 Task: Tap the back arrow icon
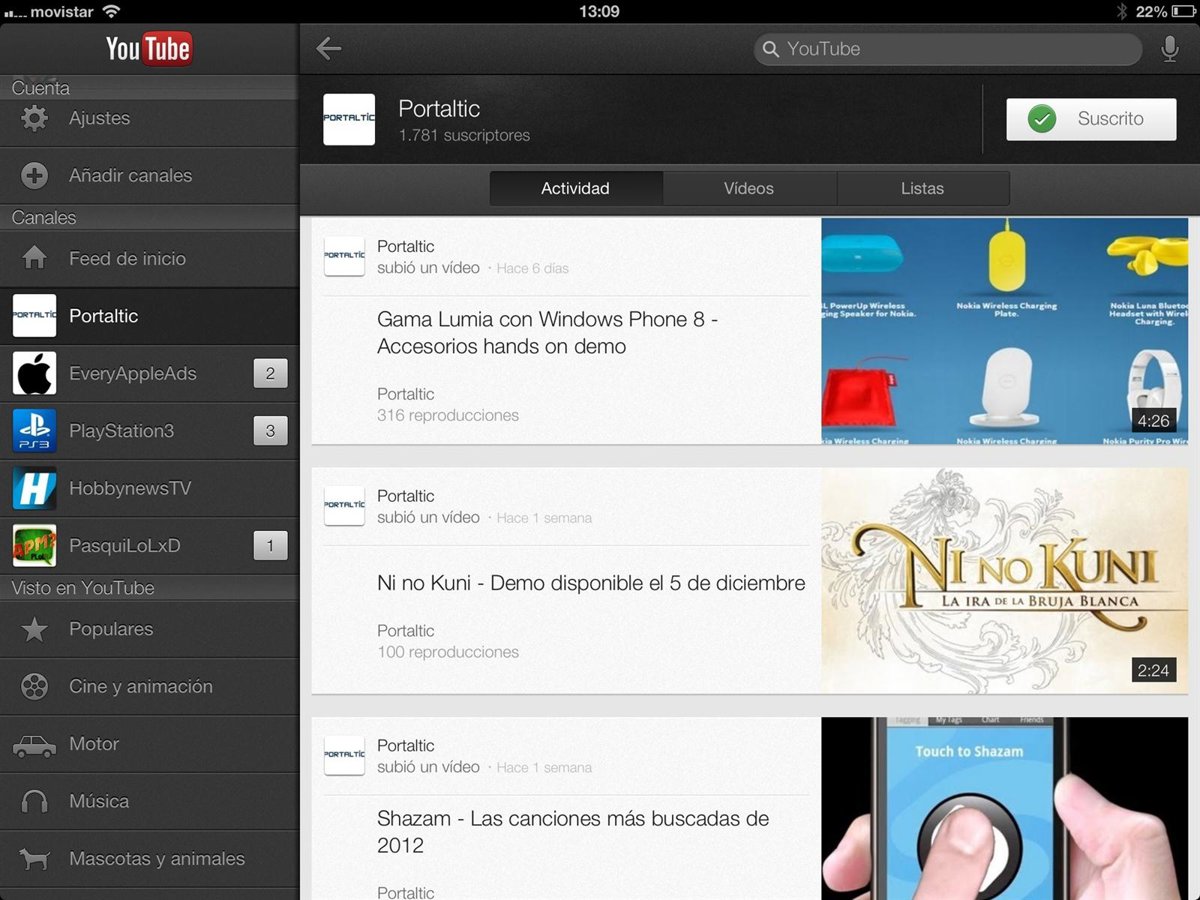[329, 48]
